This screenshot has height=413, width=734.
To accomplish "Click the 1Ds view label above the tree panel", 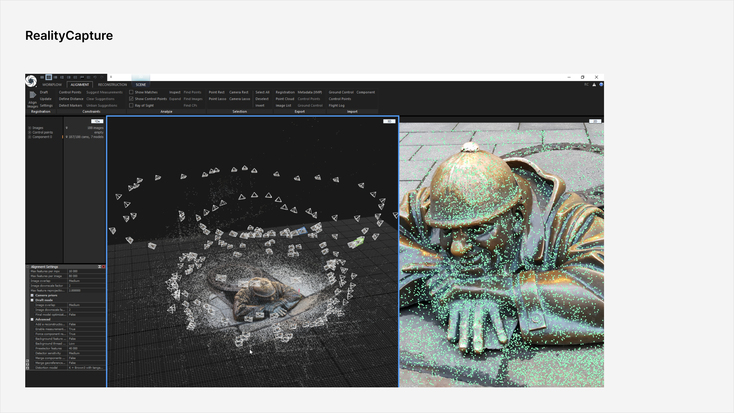I will tap(97, 121).
